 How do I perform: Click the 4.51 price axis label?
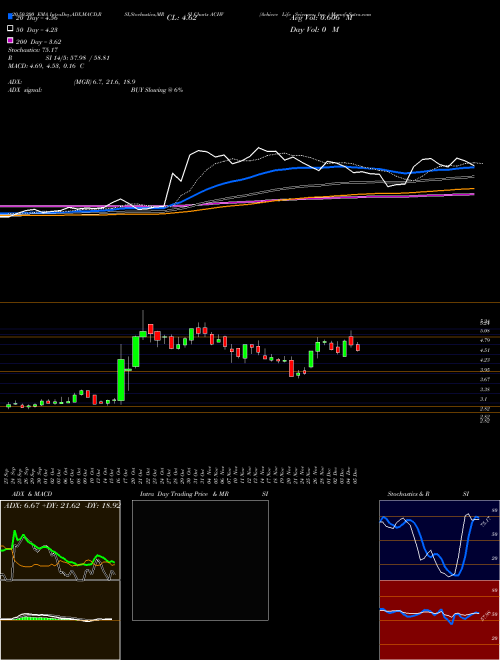pos(484,350)
